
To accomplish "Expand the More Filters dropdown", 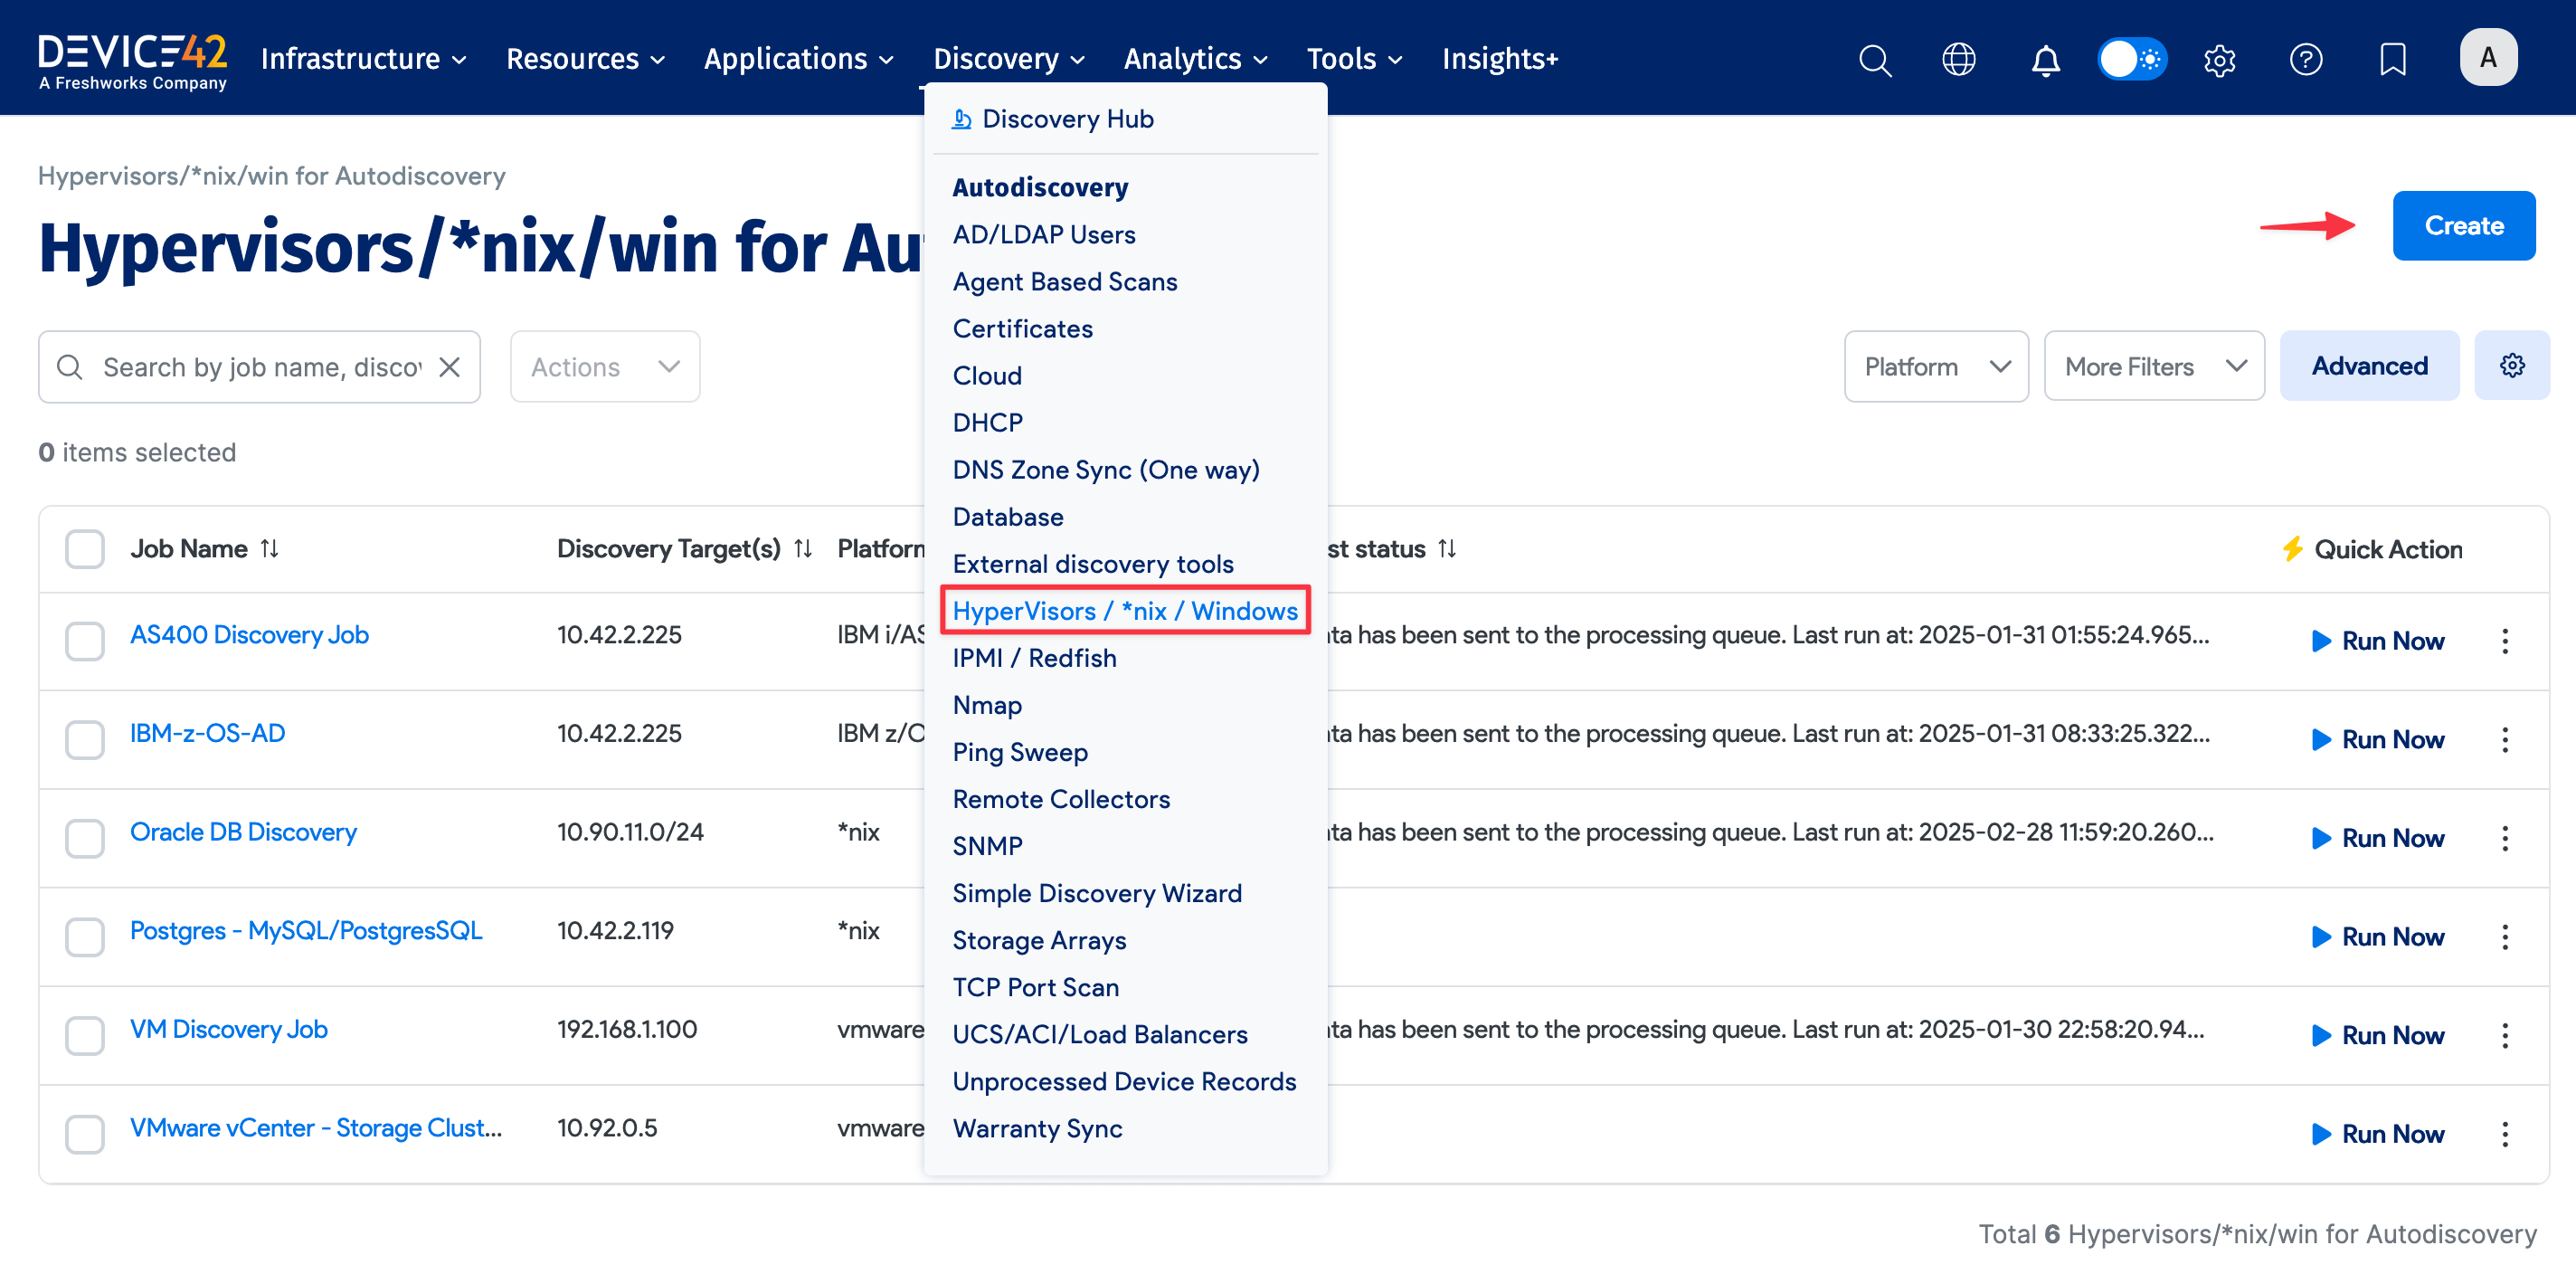I will pos(2154,366).
